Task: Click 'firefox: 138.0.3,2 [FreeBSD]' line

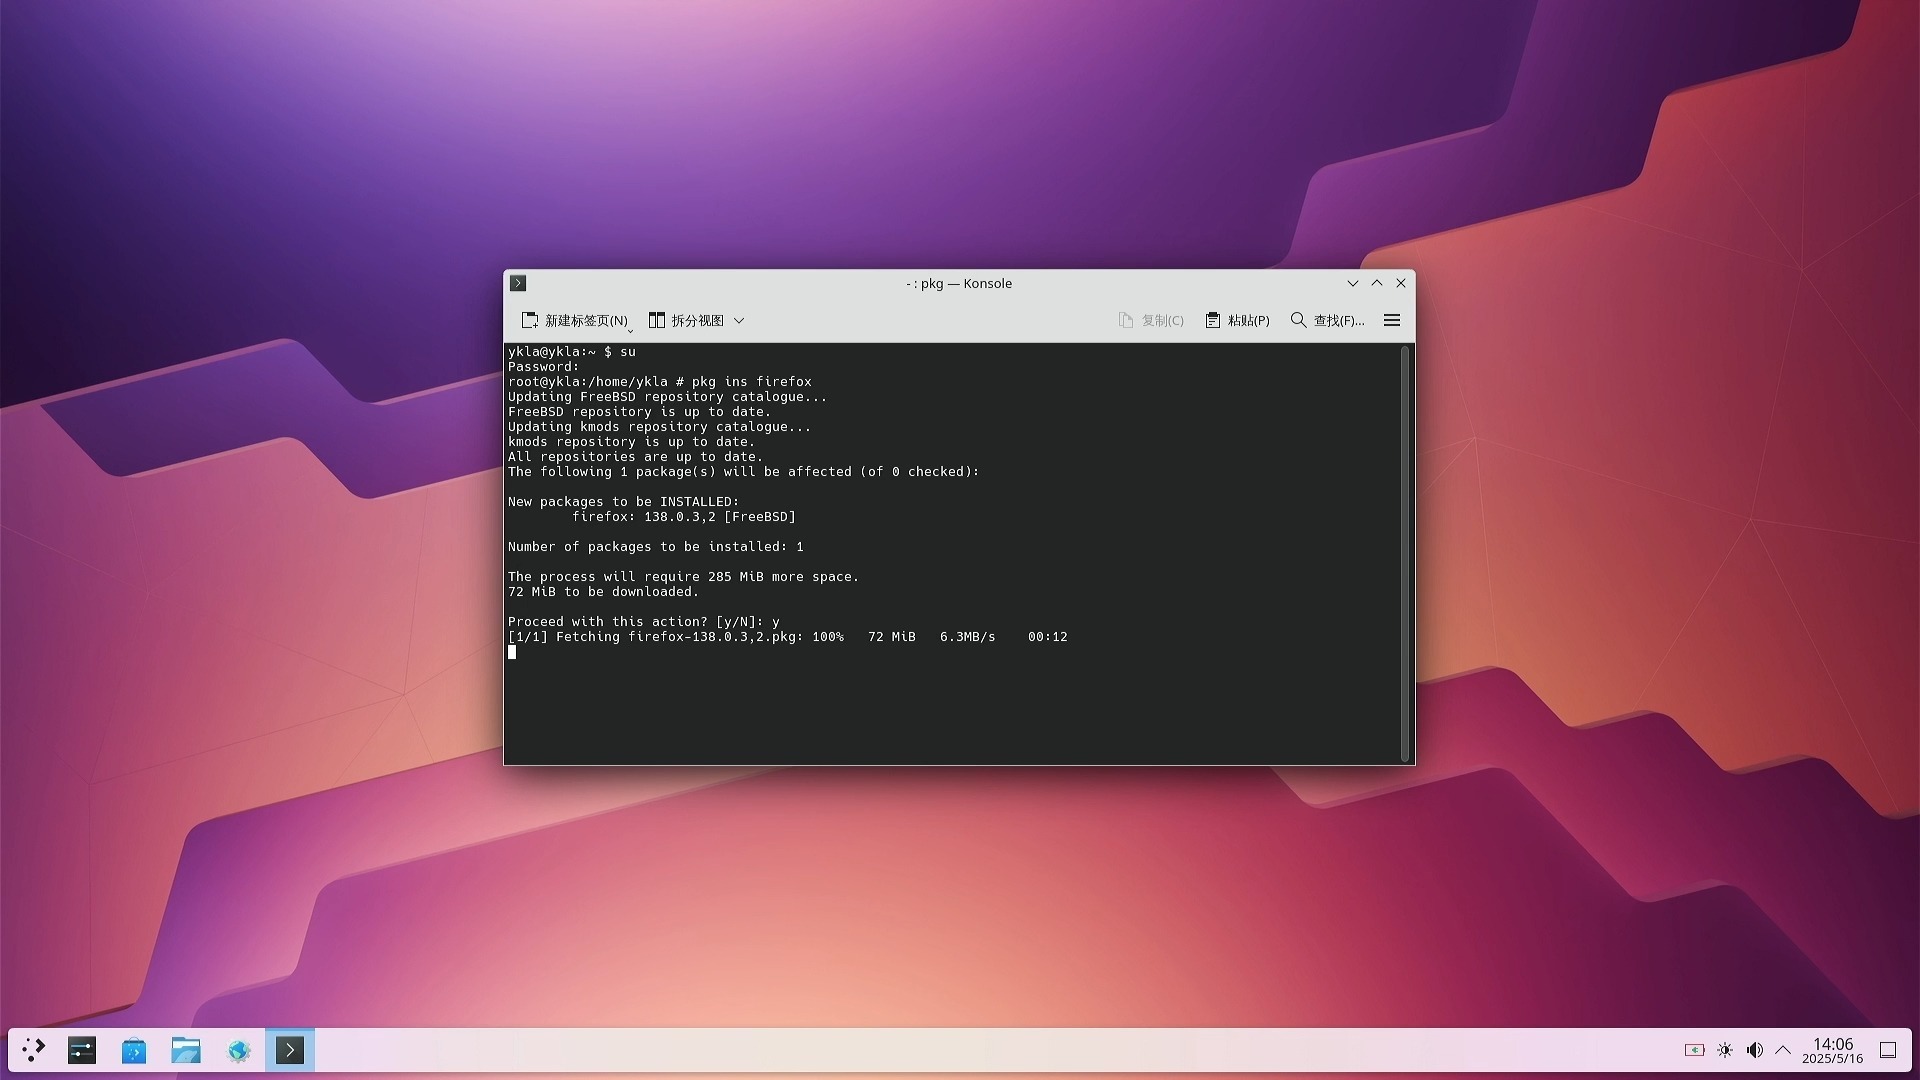Action: pos(683,516)
